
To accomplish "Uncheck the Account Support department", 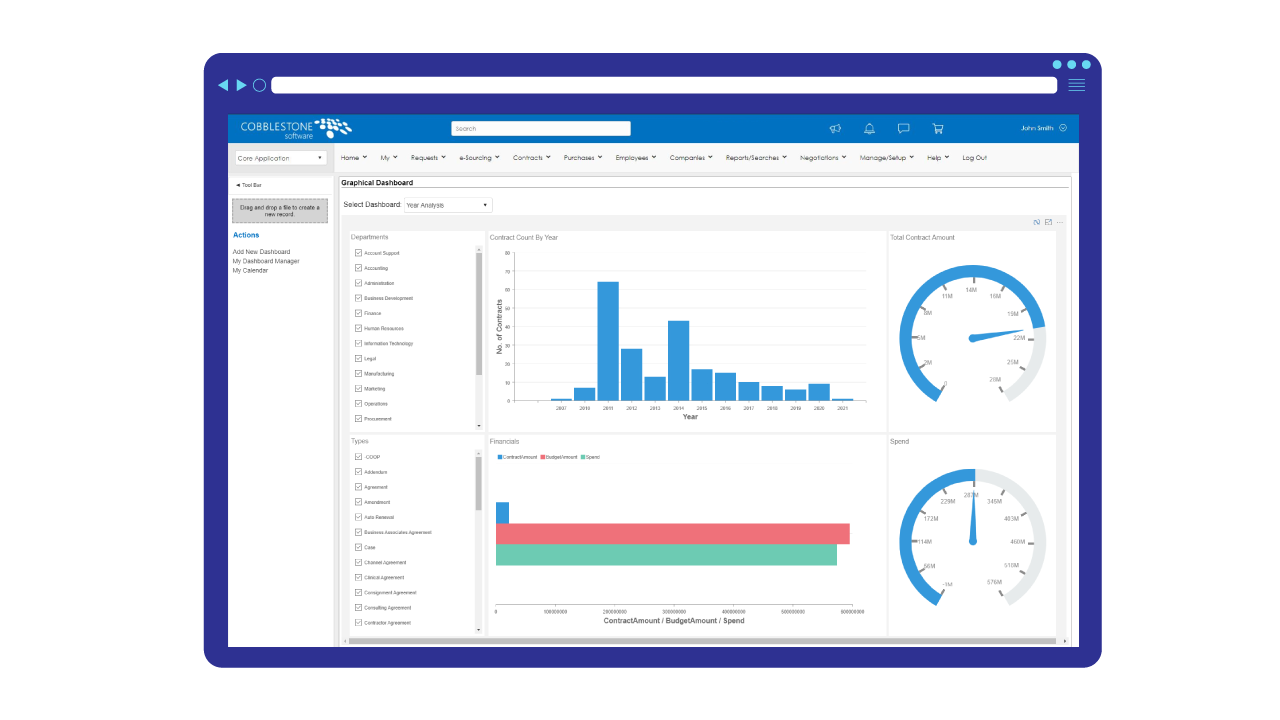I will pos(359,253).
